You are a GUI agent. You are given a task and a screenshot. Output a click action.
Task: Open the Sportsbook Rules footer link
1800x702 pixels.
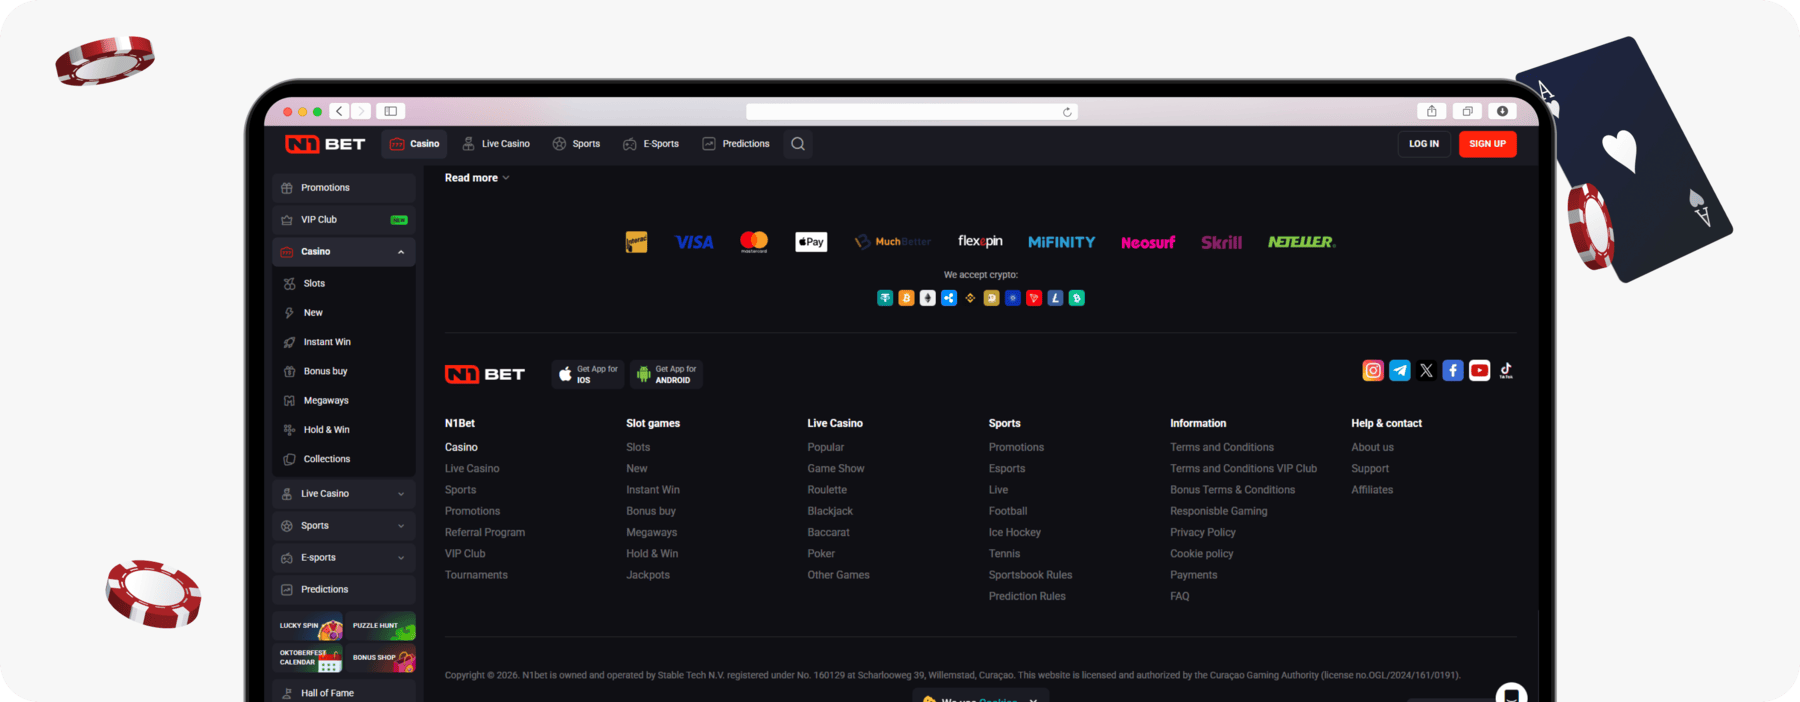pos(1030,575)
